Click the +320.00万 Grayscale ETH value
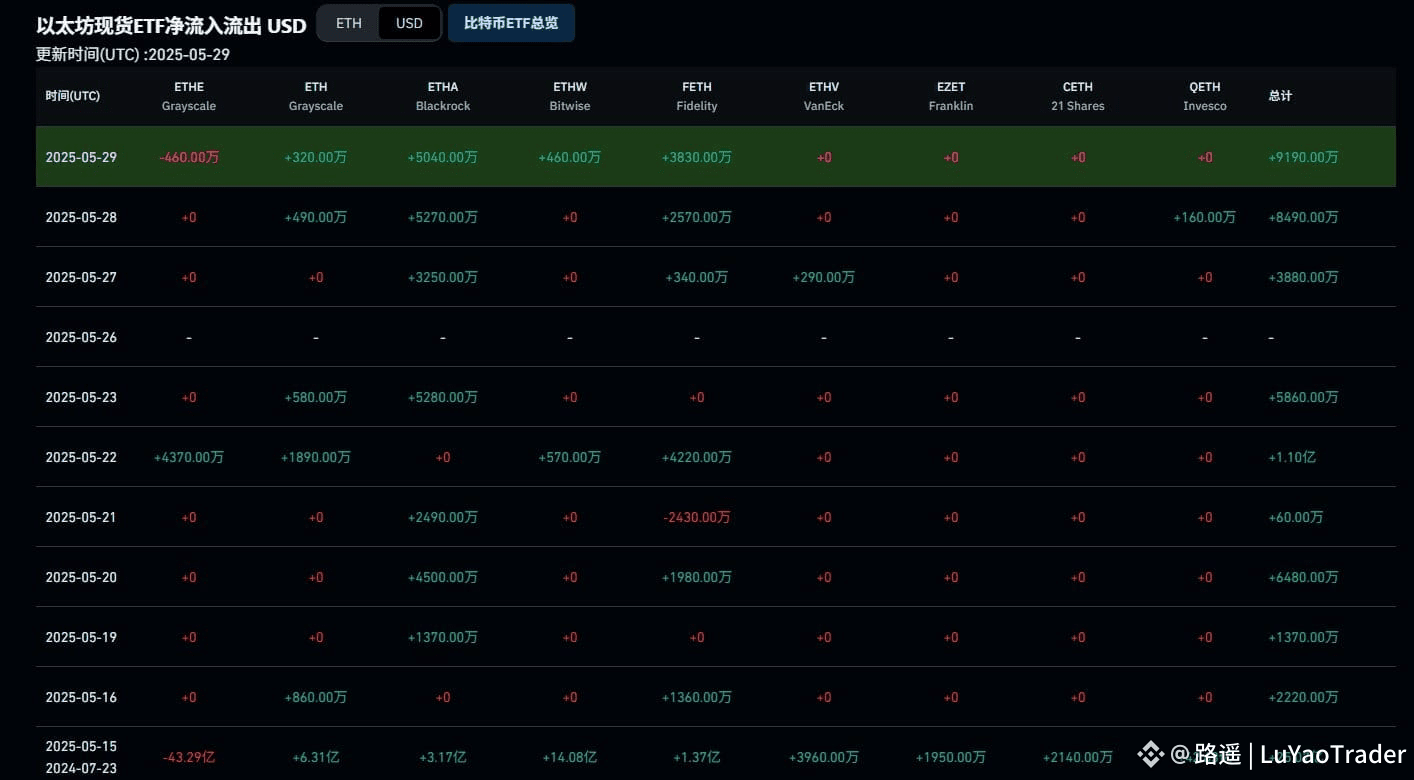Image resolution: width=1414 pixels, height=780 pixels. 316,157
